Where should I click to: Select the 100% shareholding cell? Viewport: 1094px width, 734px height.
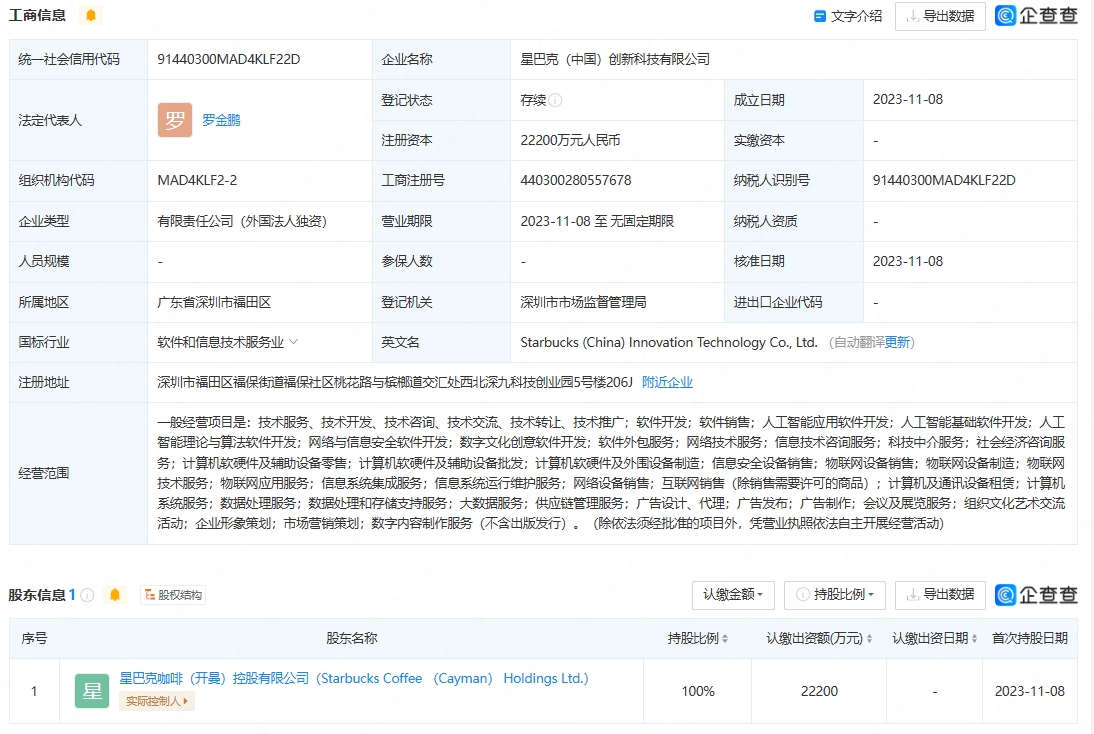click(x=698, y=691)
